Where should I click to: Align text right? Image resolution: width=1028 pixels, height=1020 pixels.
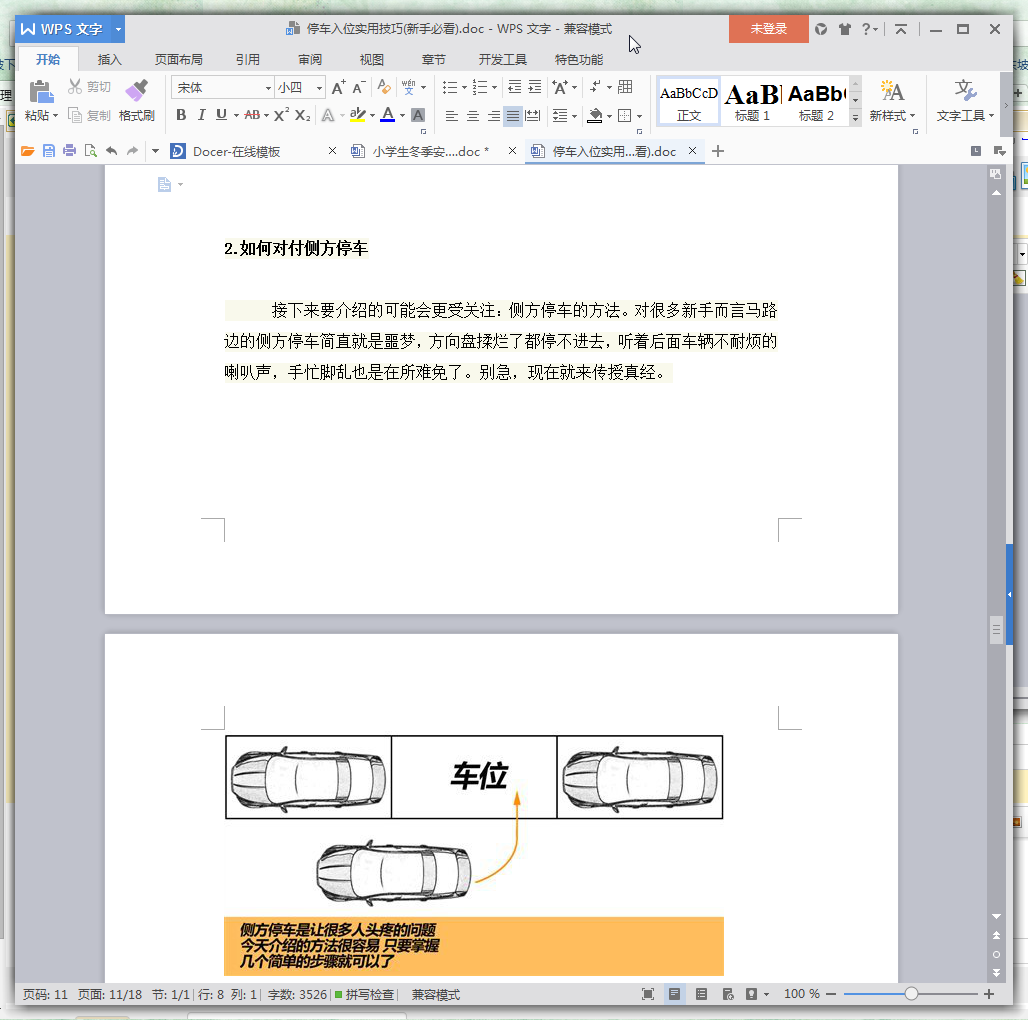[494, 116]
